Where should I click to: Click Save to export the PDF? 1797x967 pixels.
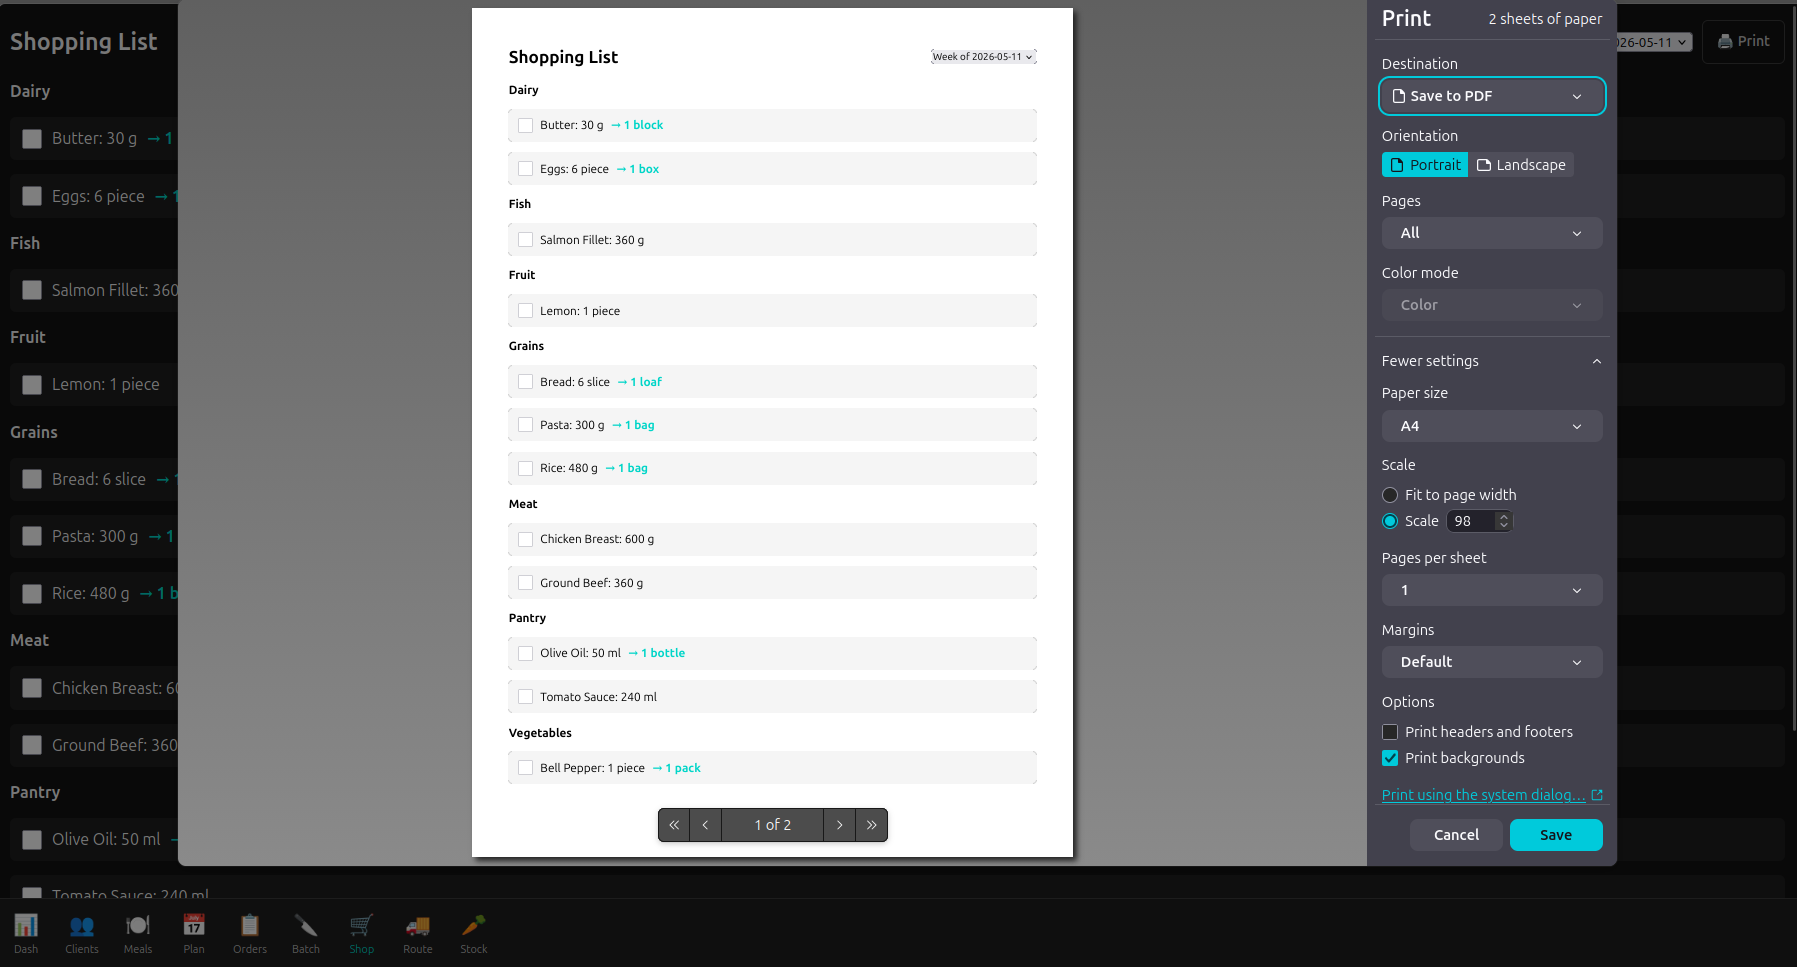pyautogui.click(x=1556, y=835)
